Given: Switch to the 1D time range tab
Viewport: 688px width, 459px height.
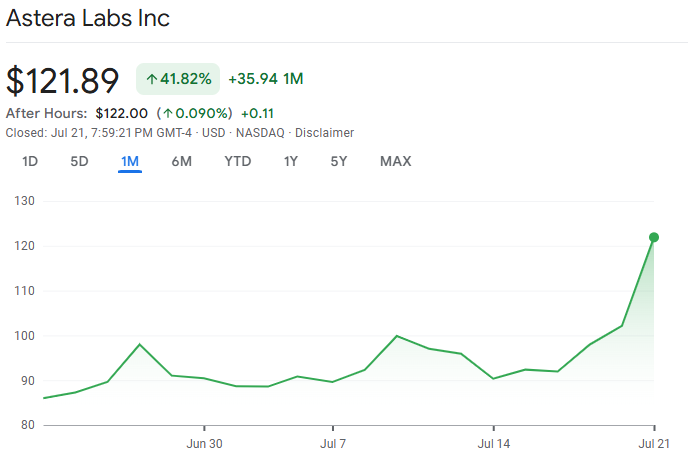Looking at the screenshot, I should pyautogui.click(x=30, y=161).
